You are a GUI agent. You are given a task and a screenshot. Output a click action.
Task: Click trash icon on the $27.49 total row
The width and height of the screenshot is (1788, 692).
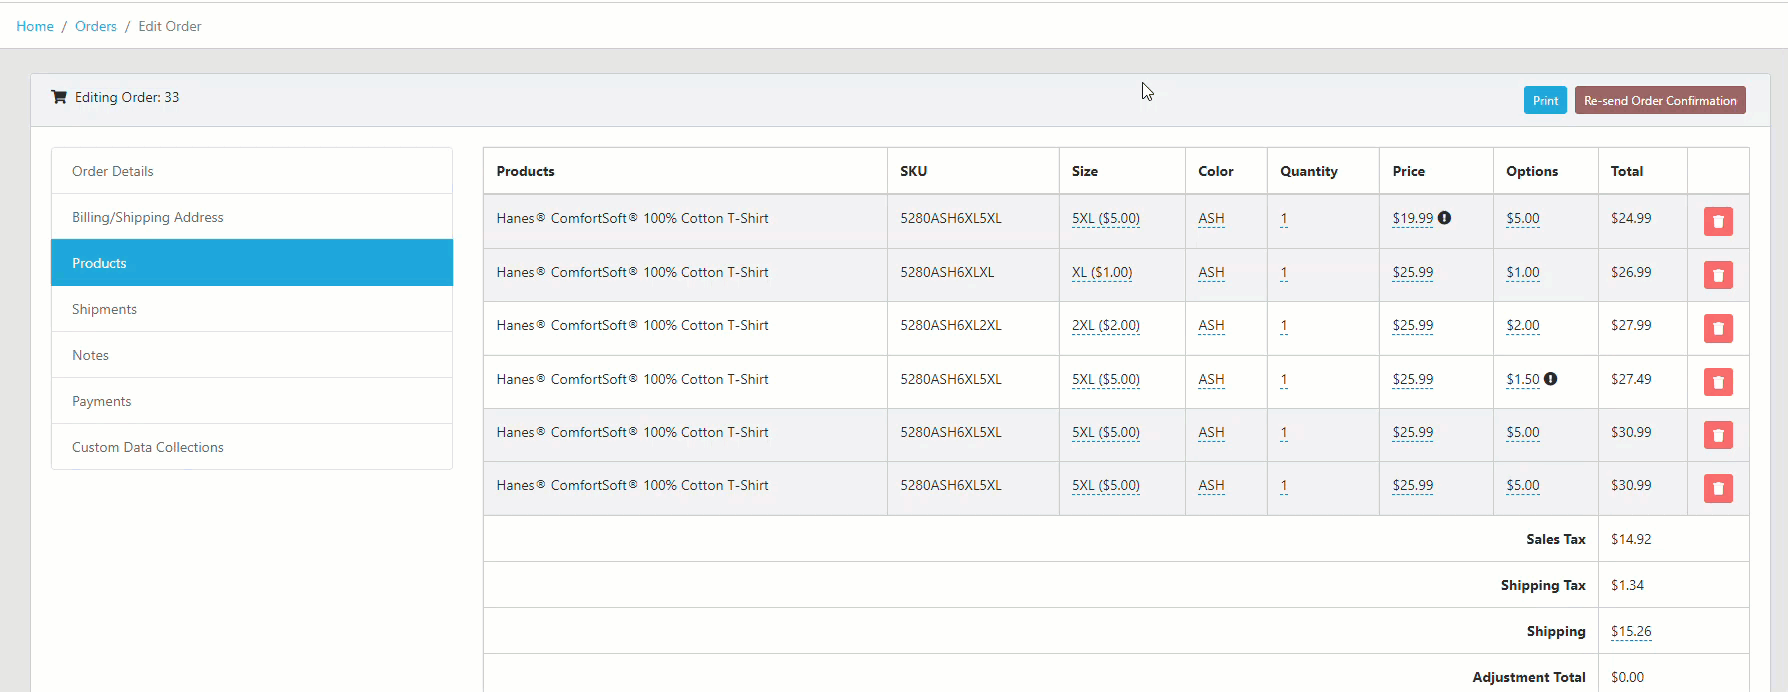coord(1717,382)
